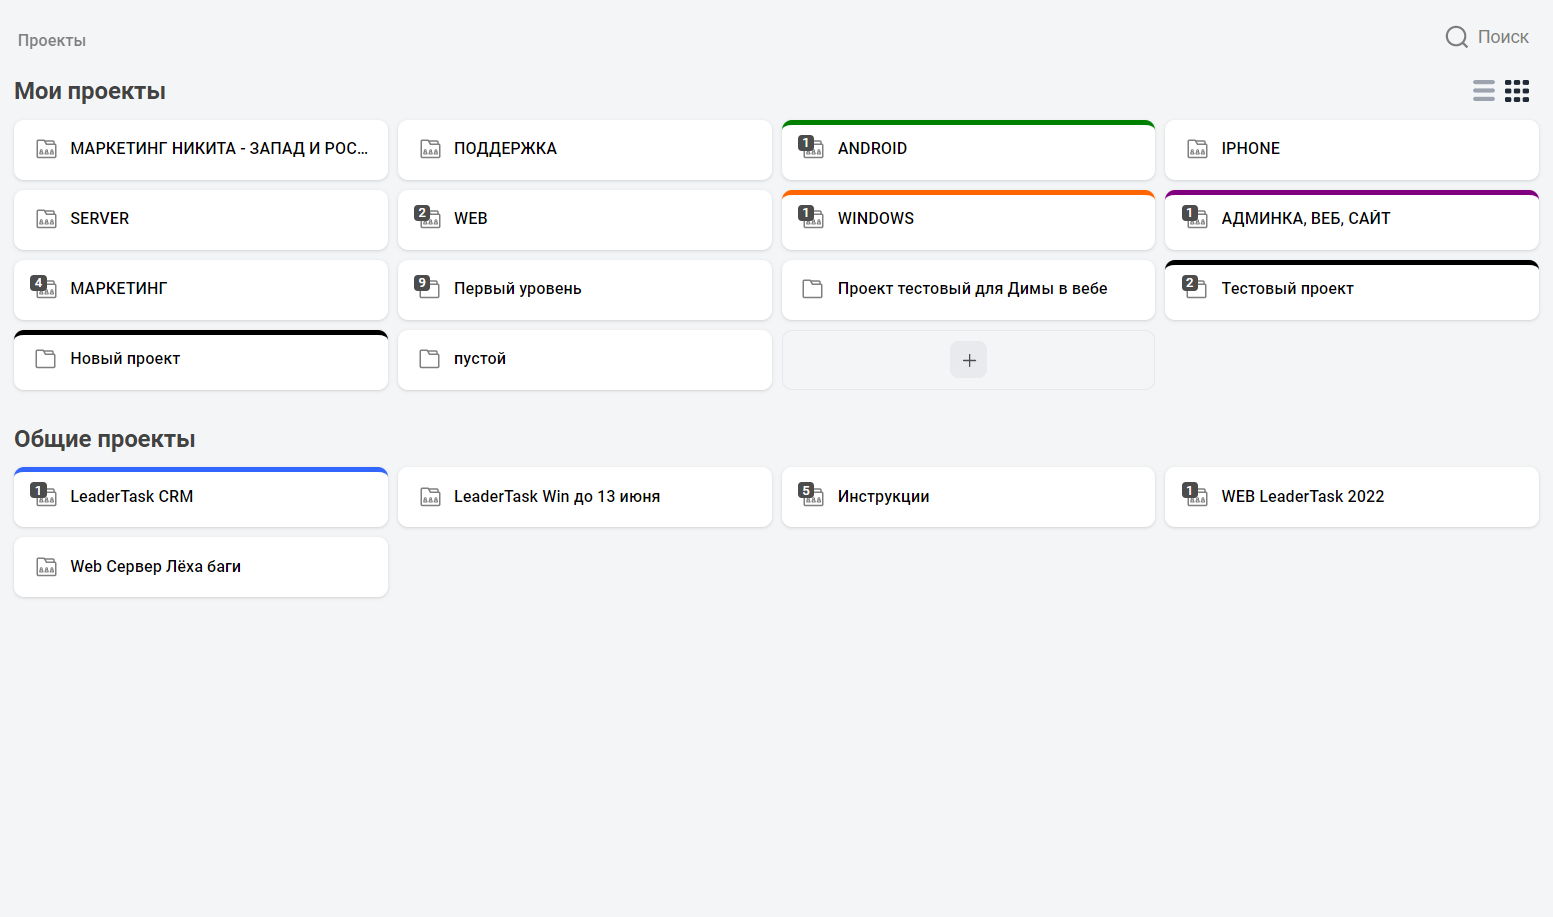Open the Инструкции shared project
The image size is (1553, 917).
[x=968, y=497]
